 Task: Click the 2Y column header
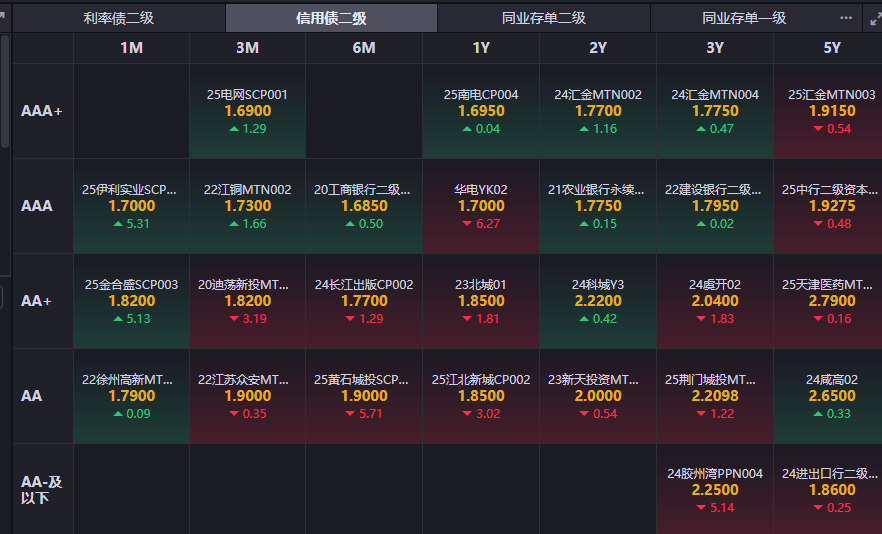coord(598,48)
